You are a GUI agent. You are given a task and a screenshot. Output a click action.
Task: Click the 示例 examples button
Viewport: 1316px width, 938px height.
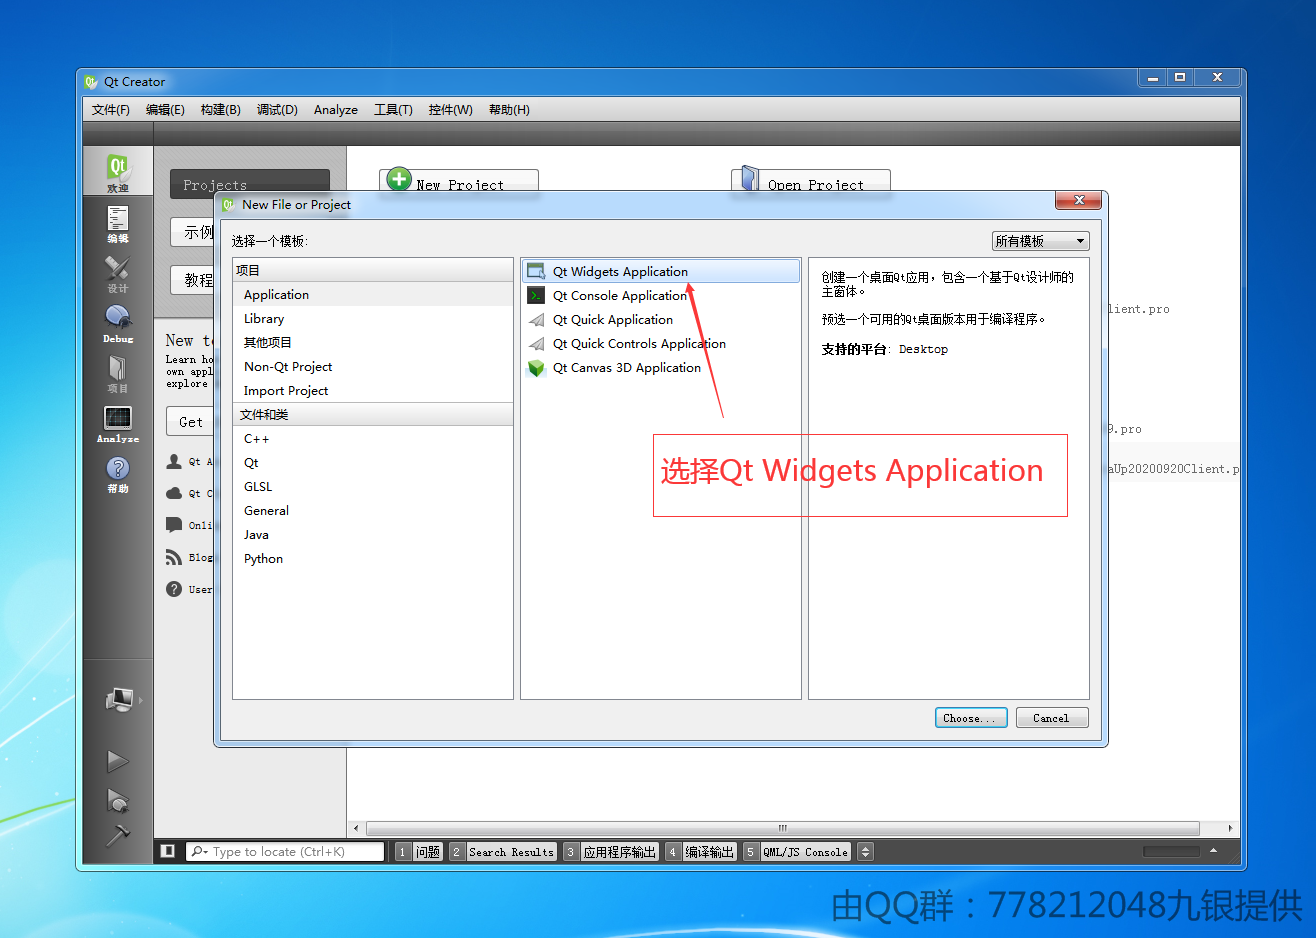pos(192,232)
